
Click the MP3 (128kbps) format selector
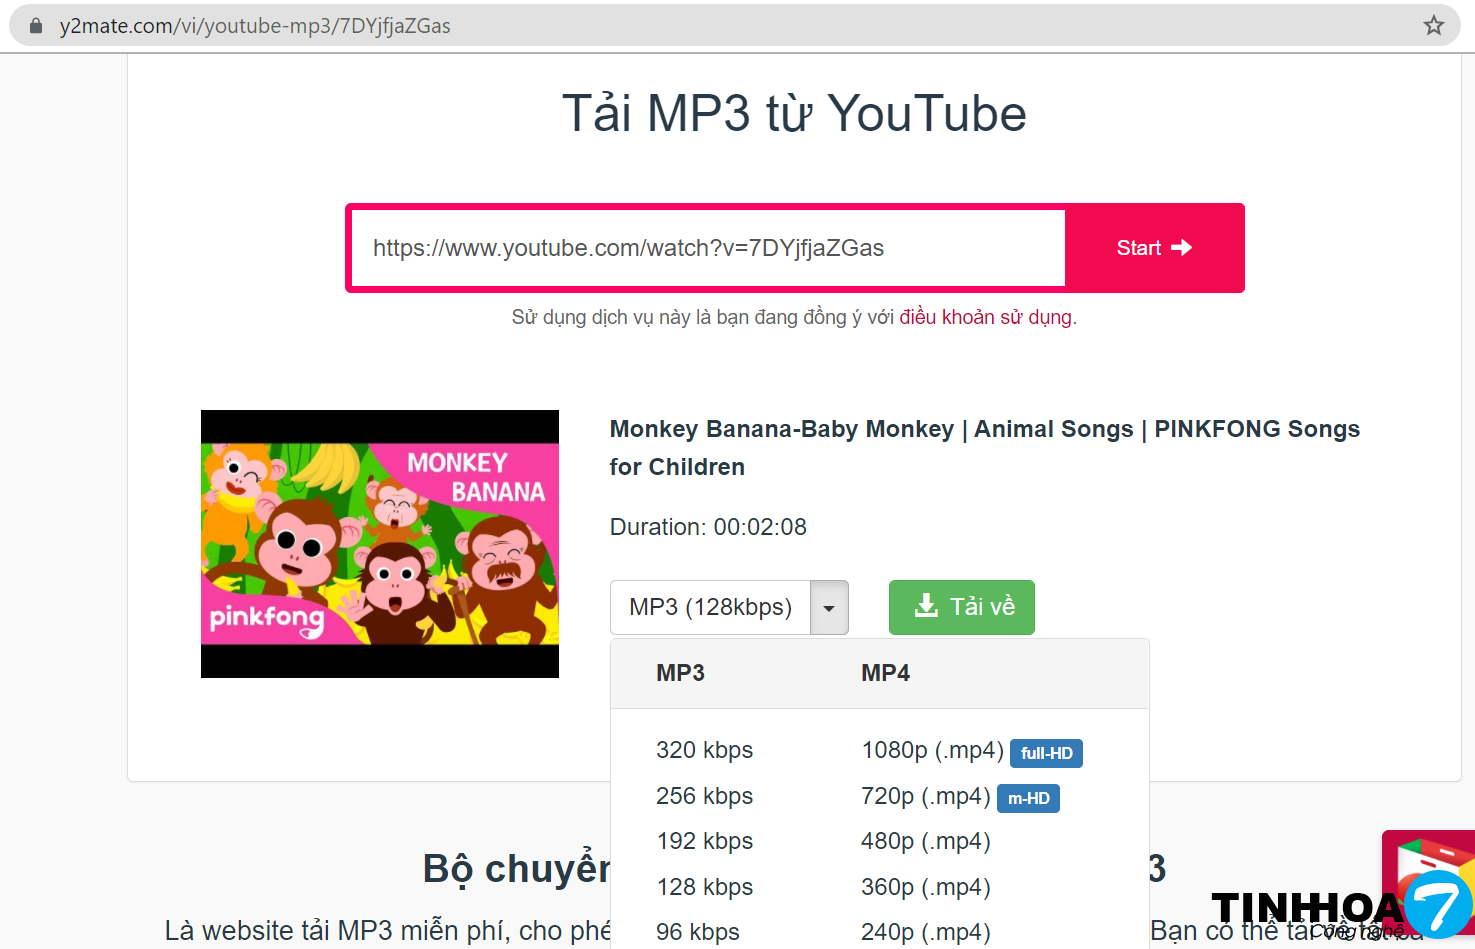coord(710,607)
